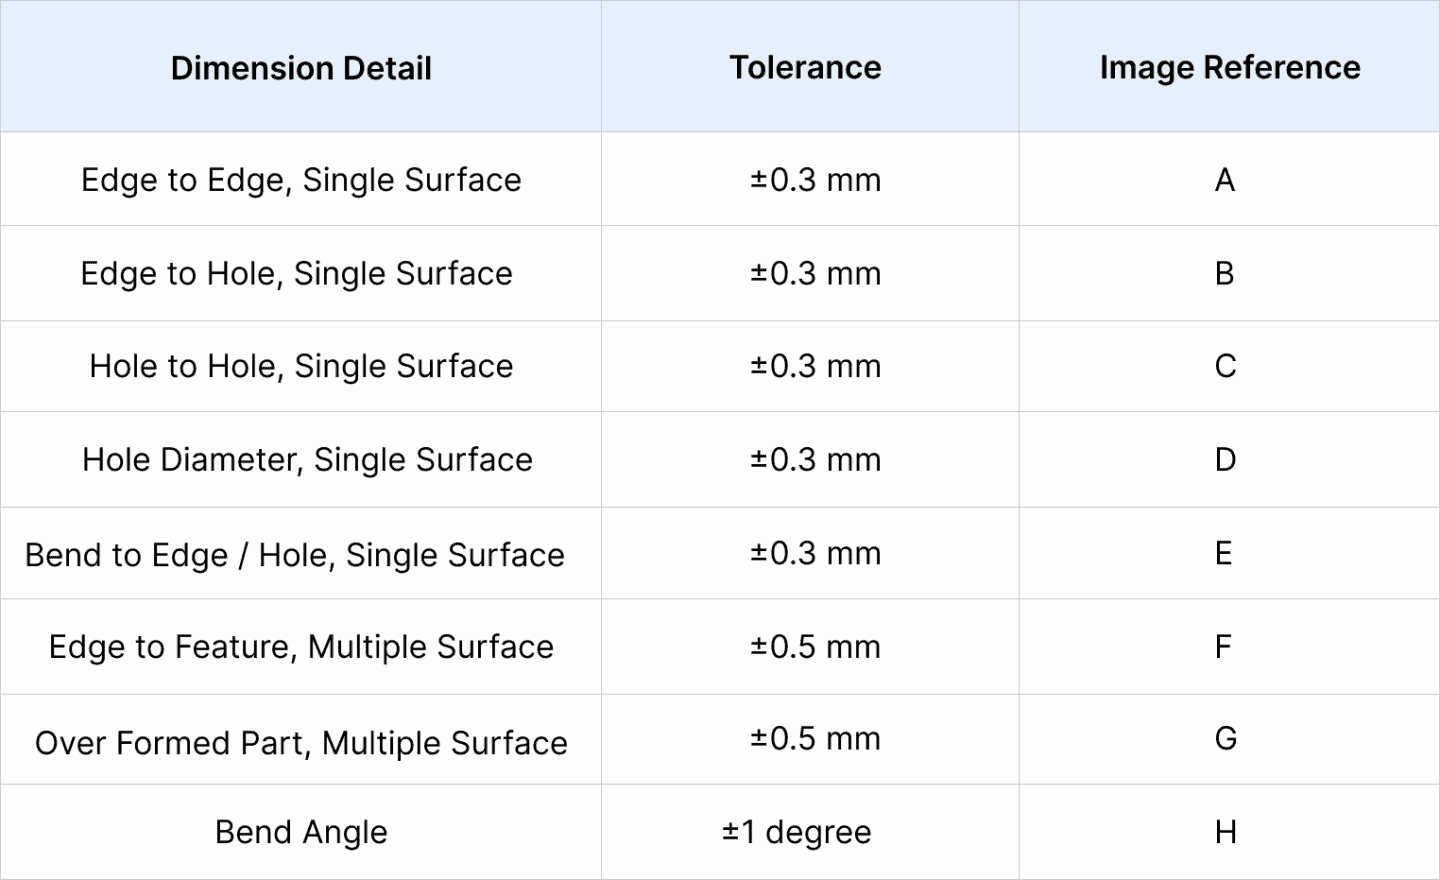This screenshot has width=1440, height=880.
Task: Click the Tolerance column header
Action: [805, 67]
